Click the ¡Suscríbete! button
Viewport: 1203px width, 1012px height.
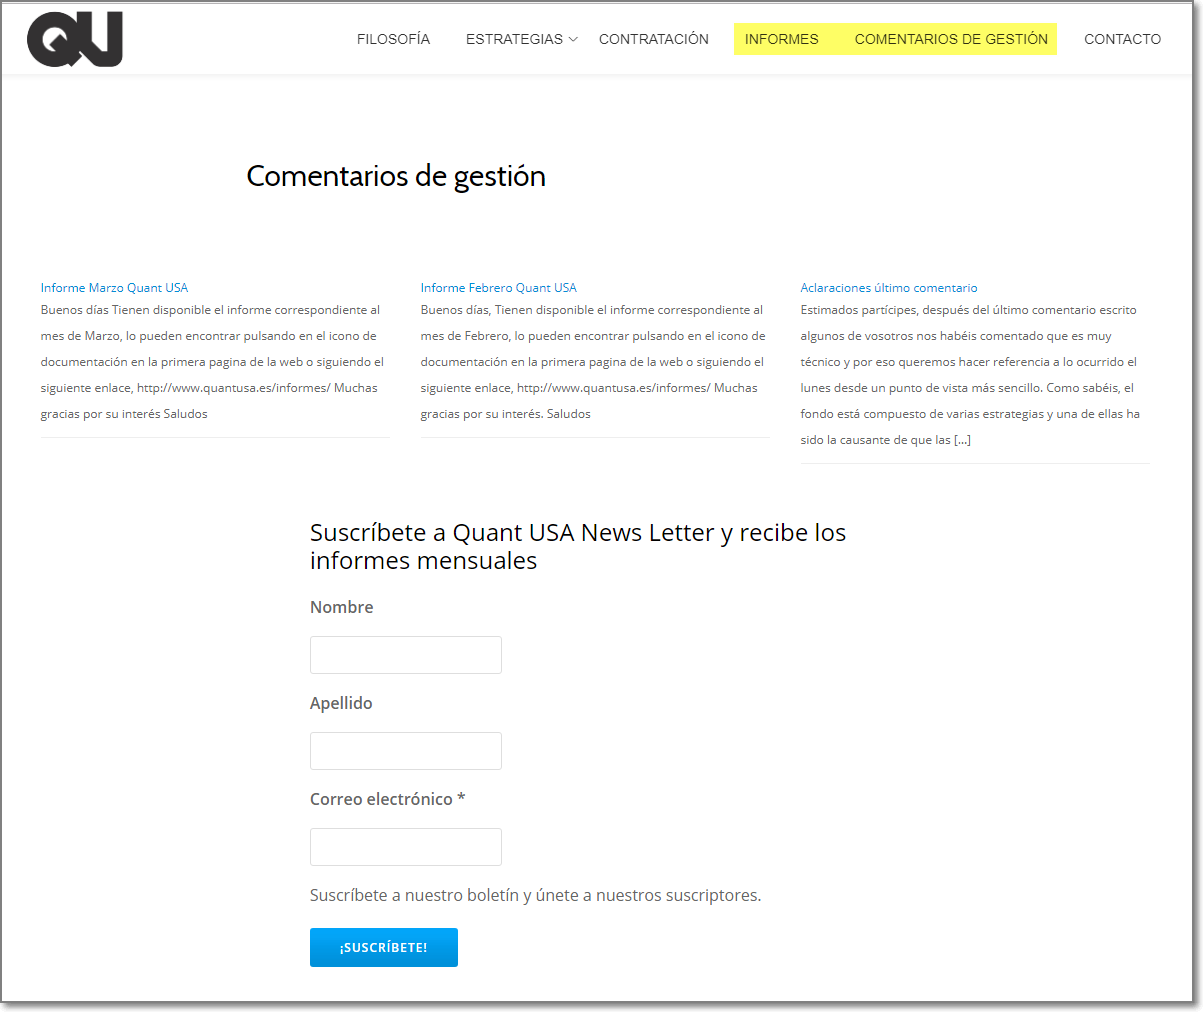point(384,947)
